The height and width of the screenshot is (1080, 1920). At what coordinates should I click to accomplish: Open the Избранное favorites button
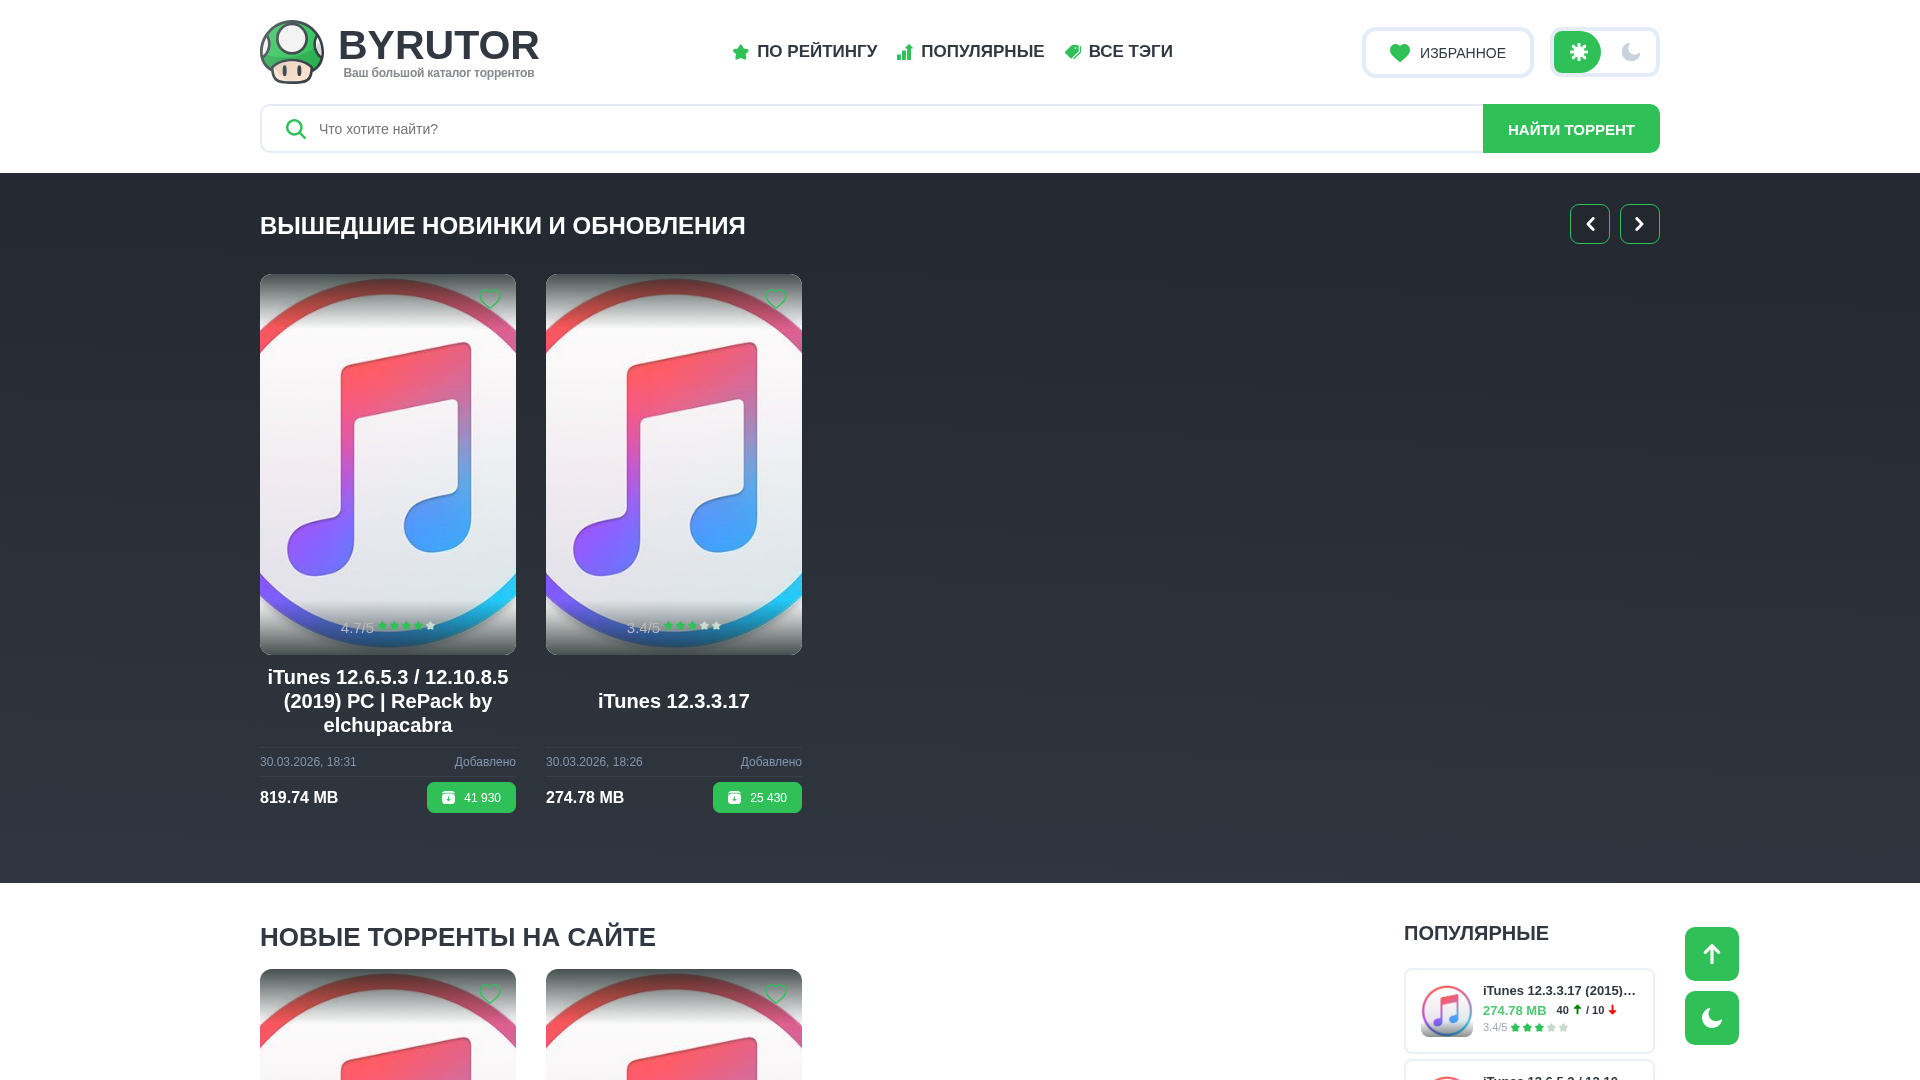coord(1448,53)
